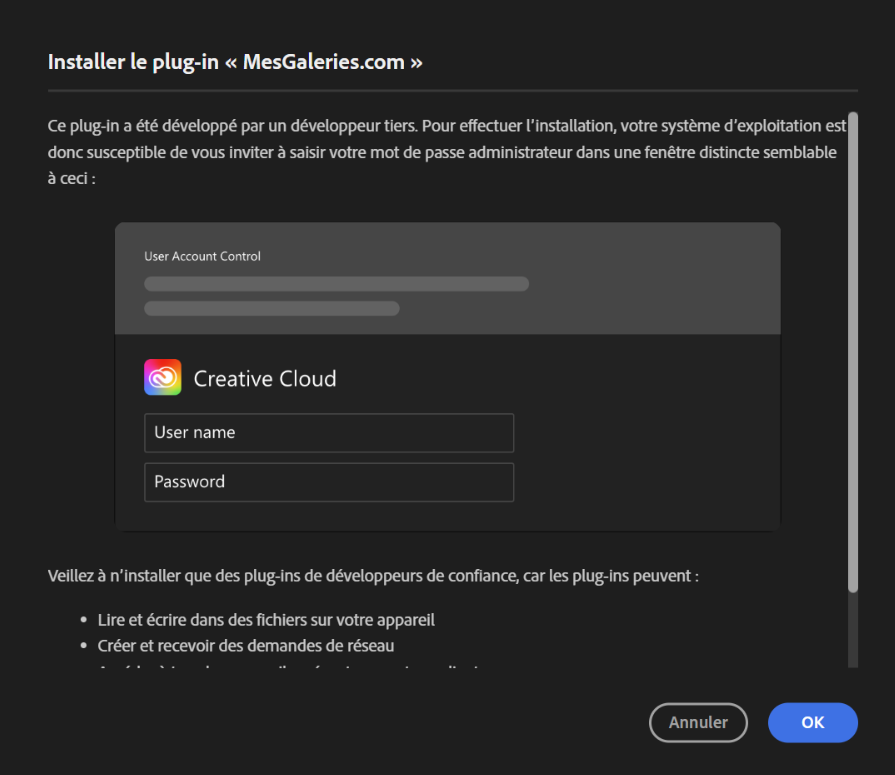Cancel installation with Annuler button

698,722
